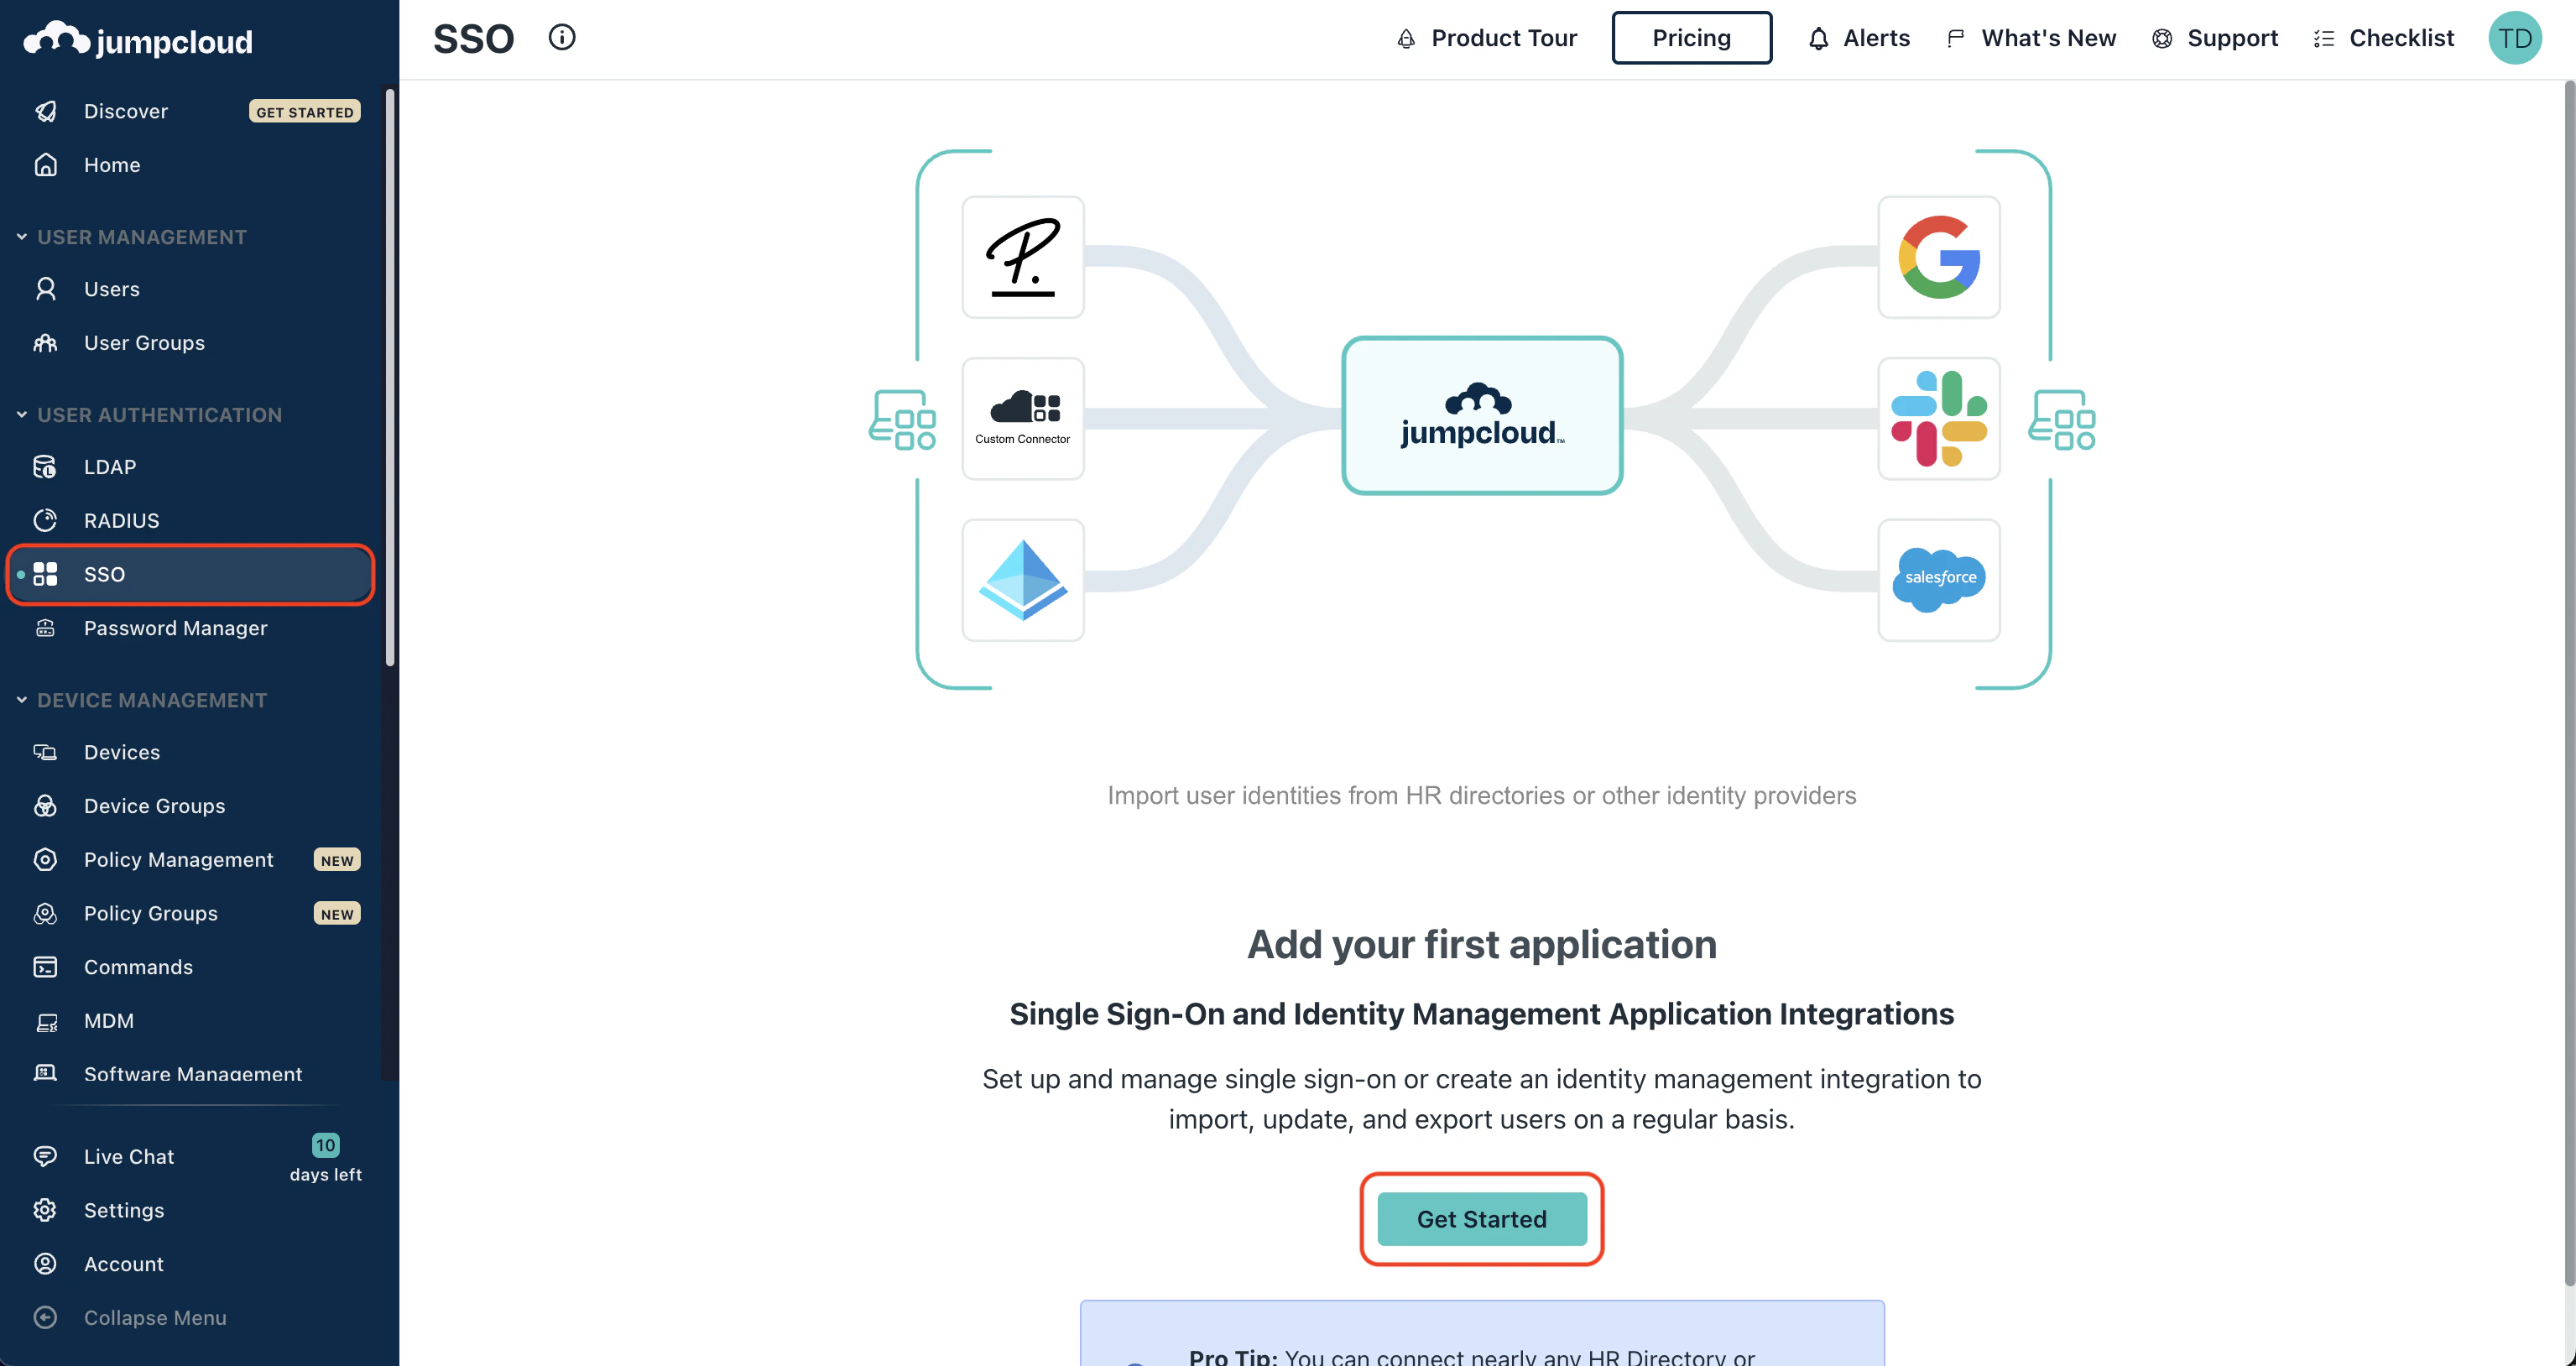Click the LDAP icon

point(46,467)
